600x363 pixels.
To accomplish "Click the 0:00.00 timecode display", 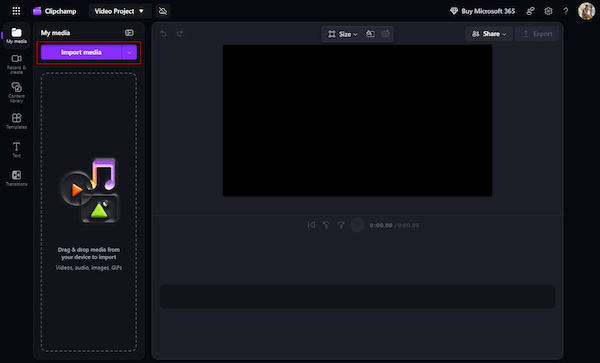I will click(x=394, y=225).
